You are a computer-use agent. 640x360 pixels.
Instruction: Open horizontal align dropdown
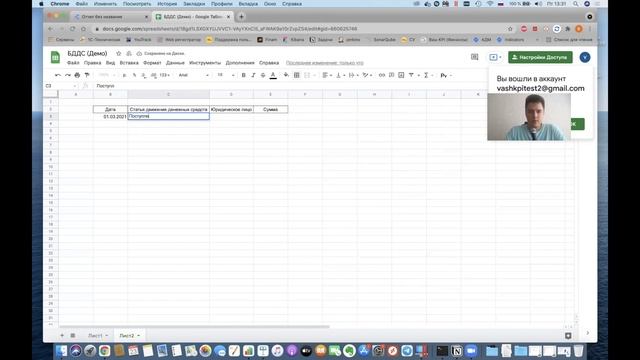(327, 75)
